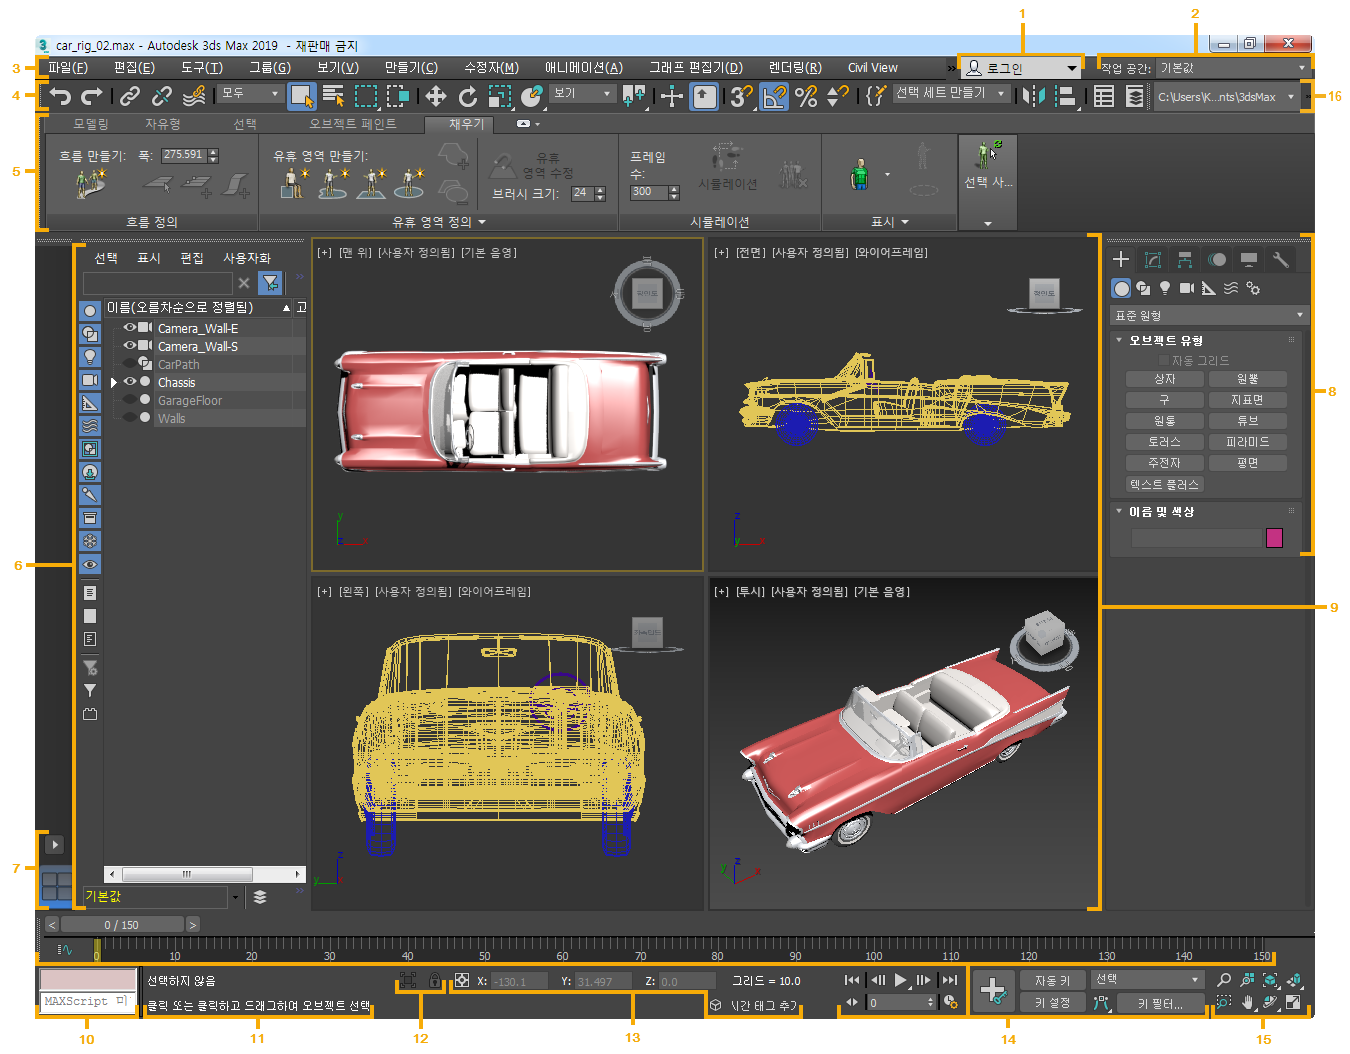Viewport: 1350px width, 1054px height.
Task: Select the Pan View hand tool
Action: click(1247, 1002)
